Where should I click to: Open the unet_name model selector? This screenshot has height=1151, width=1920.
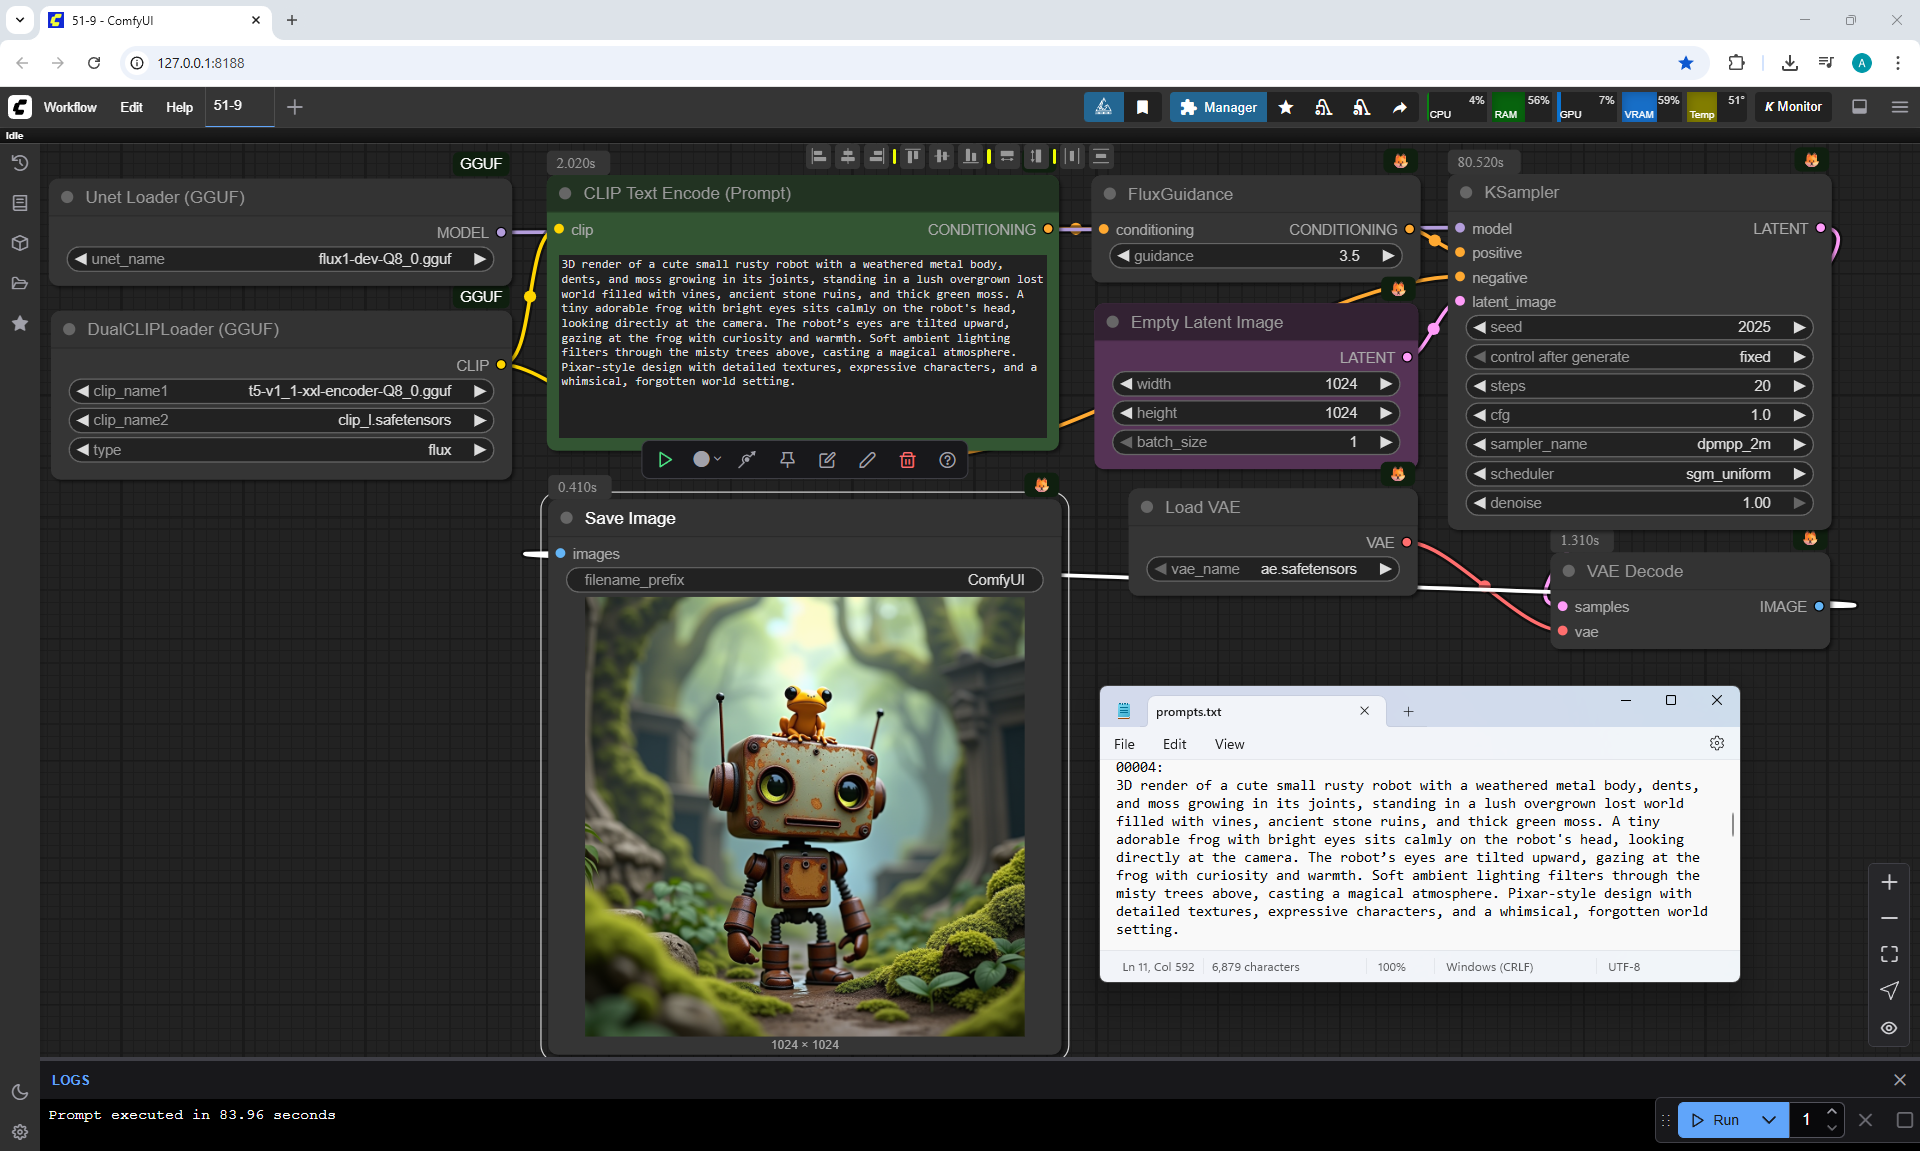[x=280, y=259]
